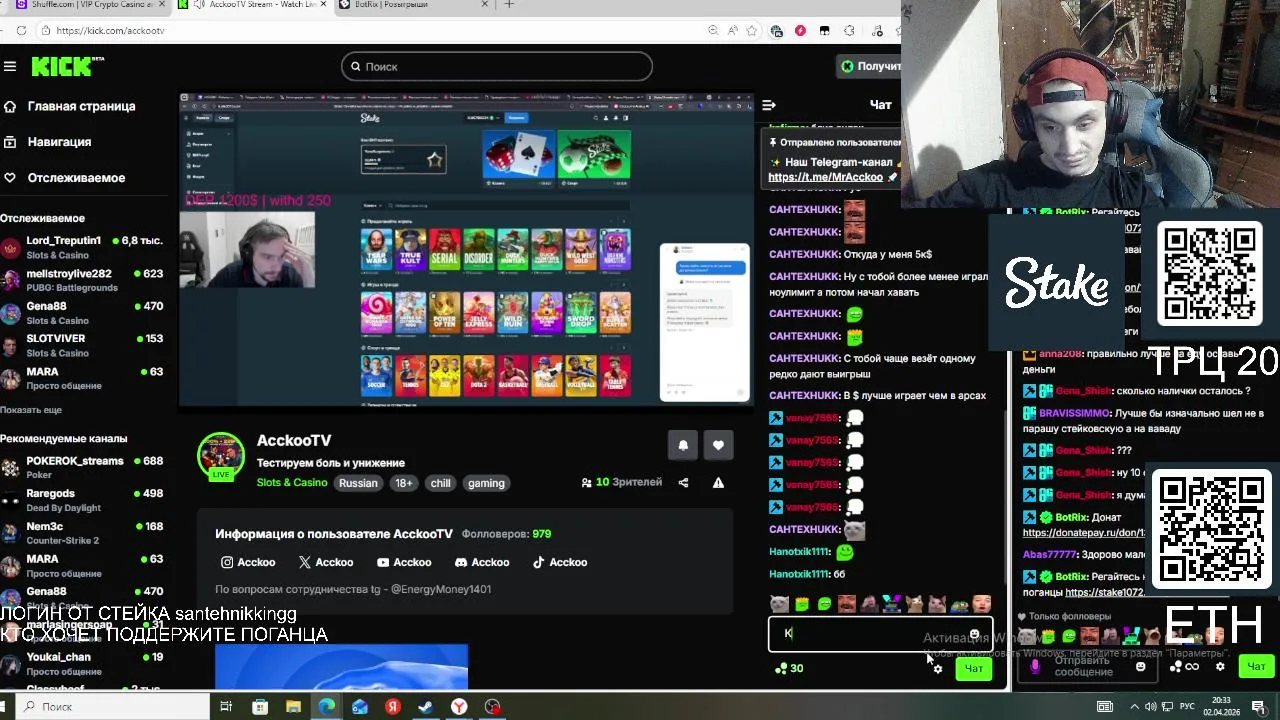The width and height of the screenshot is (1280, 720).
Task: Open Отслеживаемое in the sidebar
Action: (x=65, y=178)
